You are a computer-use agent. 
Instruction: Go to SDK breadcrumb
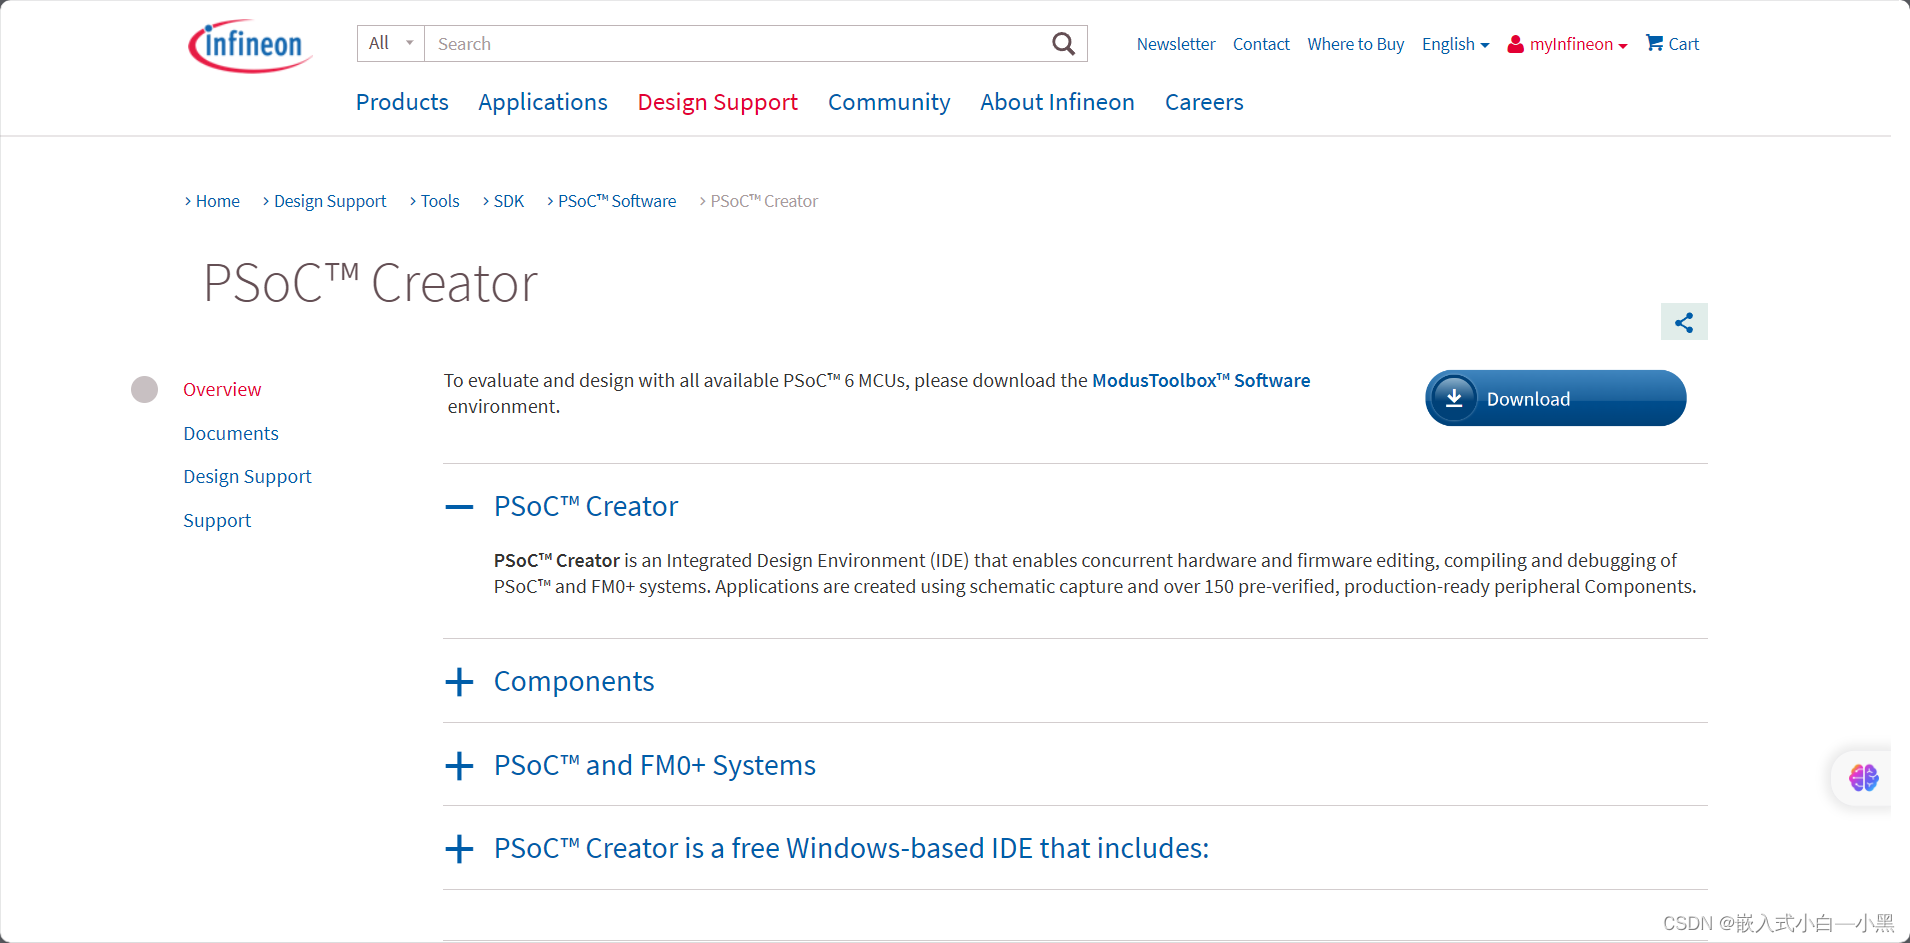509,201
